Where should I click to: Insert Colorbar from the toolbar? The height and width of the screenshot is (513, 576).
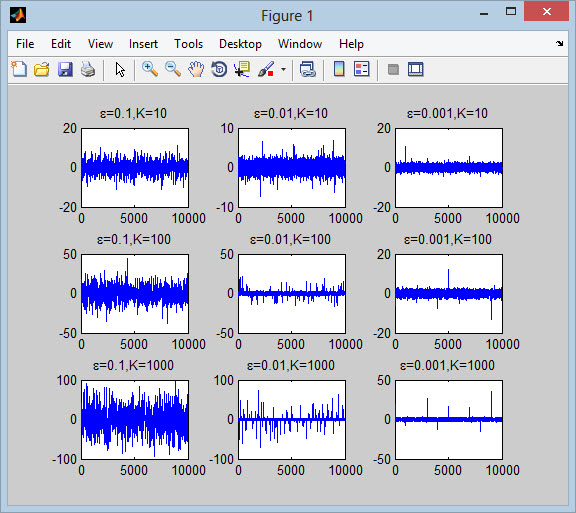pyautogui.click(x=339, y=69)
